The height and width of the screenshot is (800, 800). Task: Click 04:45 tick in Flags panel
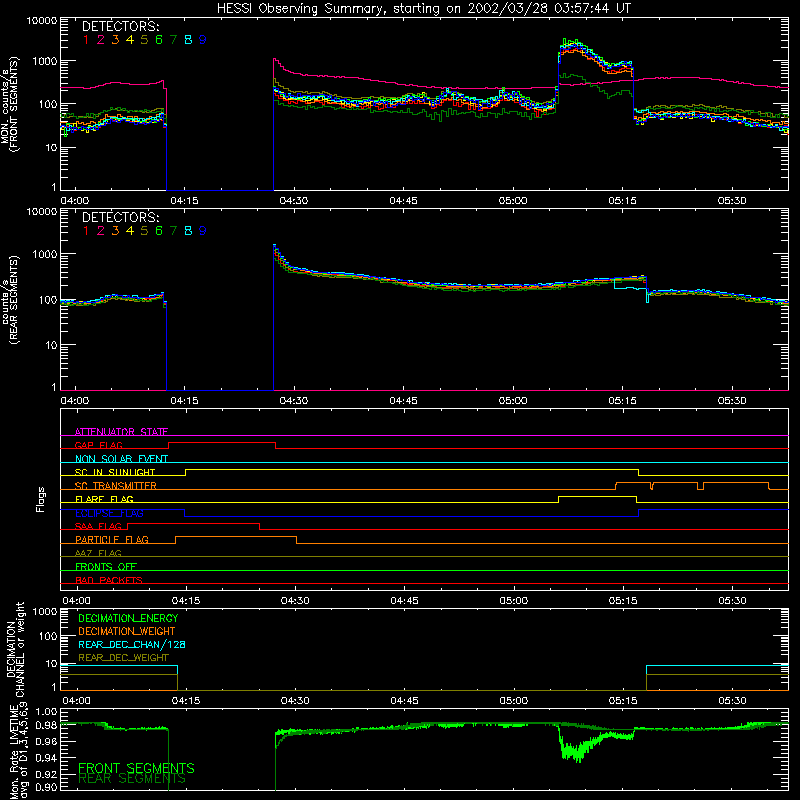pos(404,601)
